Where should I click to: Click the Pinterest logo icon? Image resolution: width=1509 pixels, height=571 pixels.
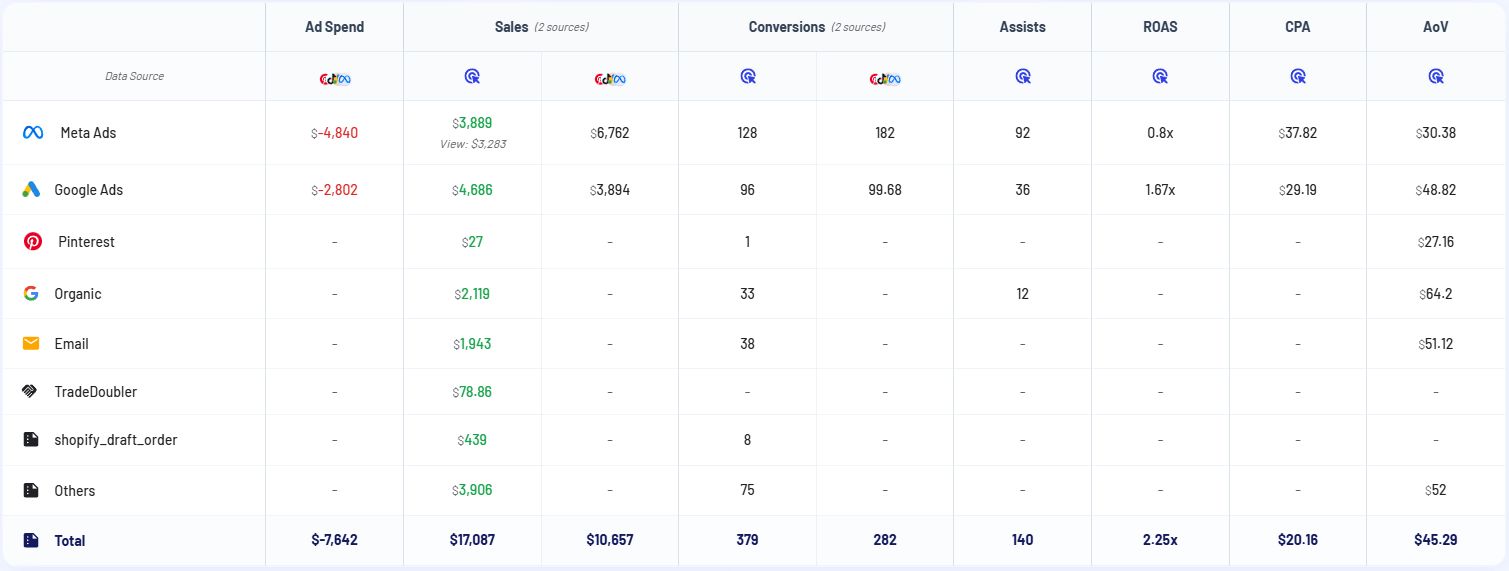(x=32, y=242)
